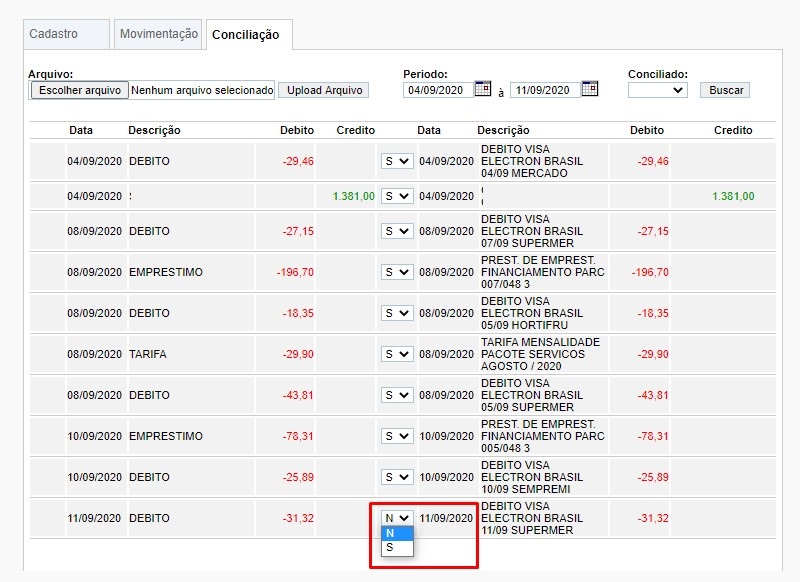Screen dimensions: 800x582
Task: Choose option N in the open list
Action: 397,533
